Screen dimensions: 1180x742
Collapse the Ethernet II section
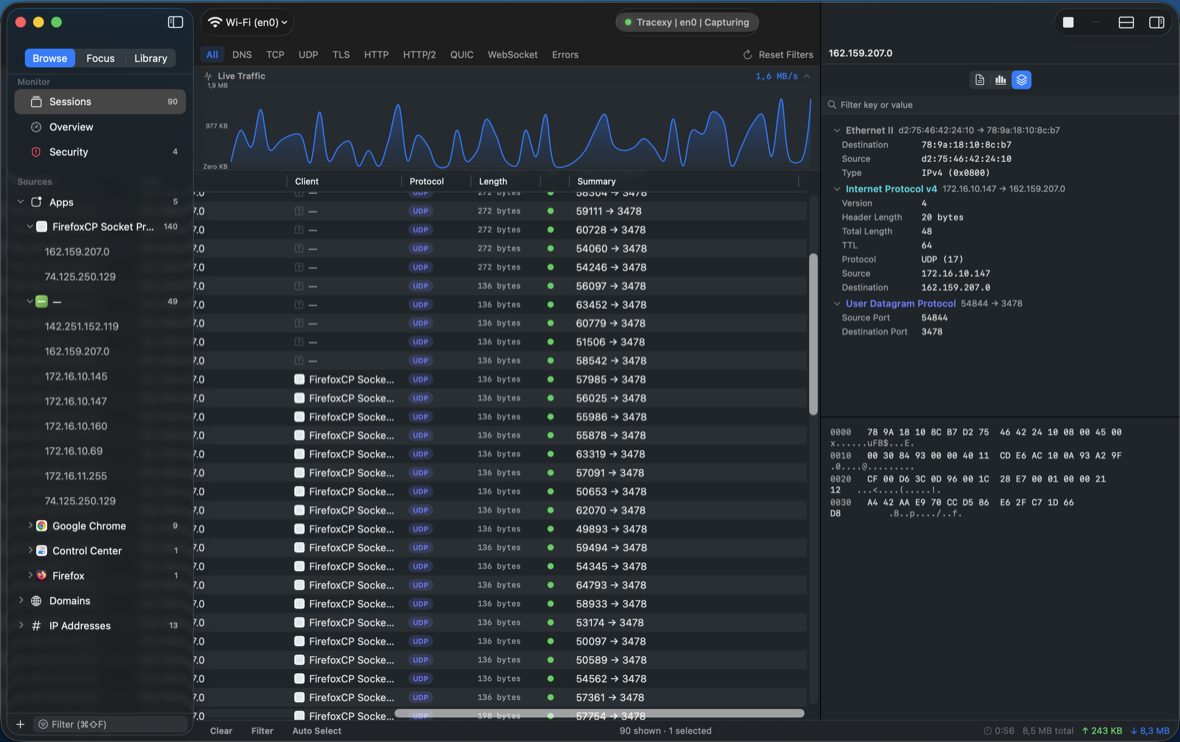pos(837,130)
